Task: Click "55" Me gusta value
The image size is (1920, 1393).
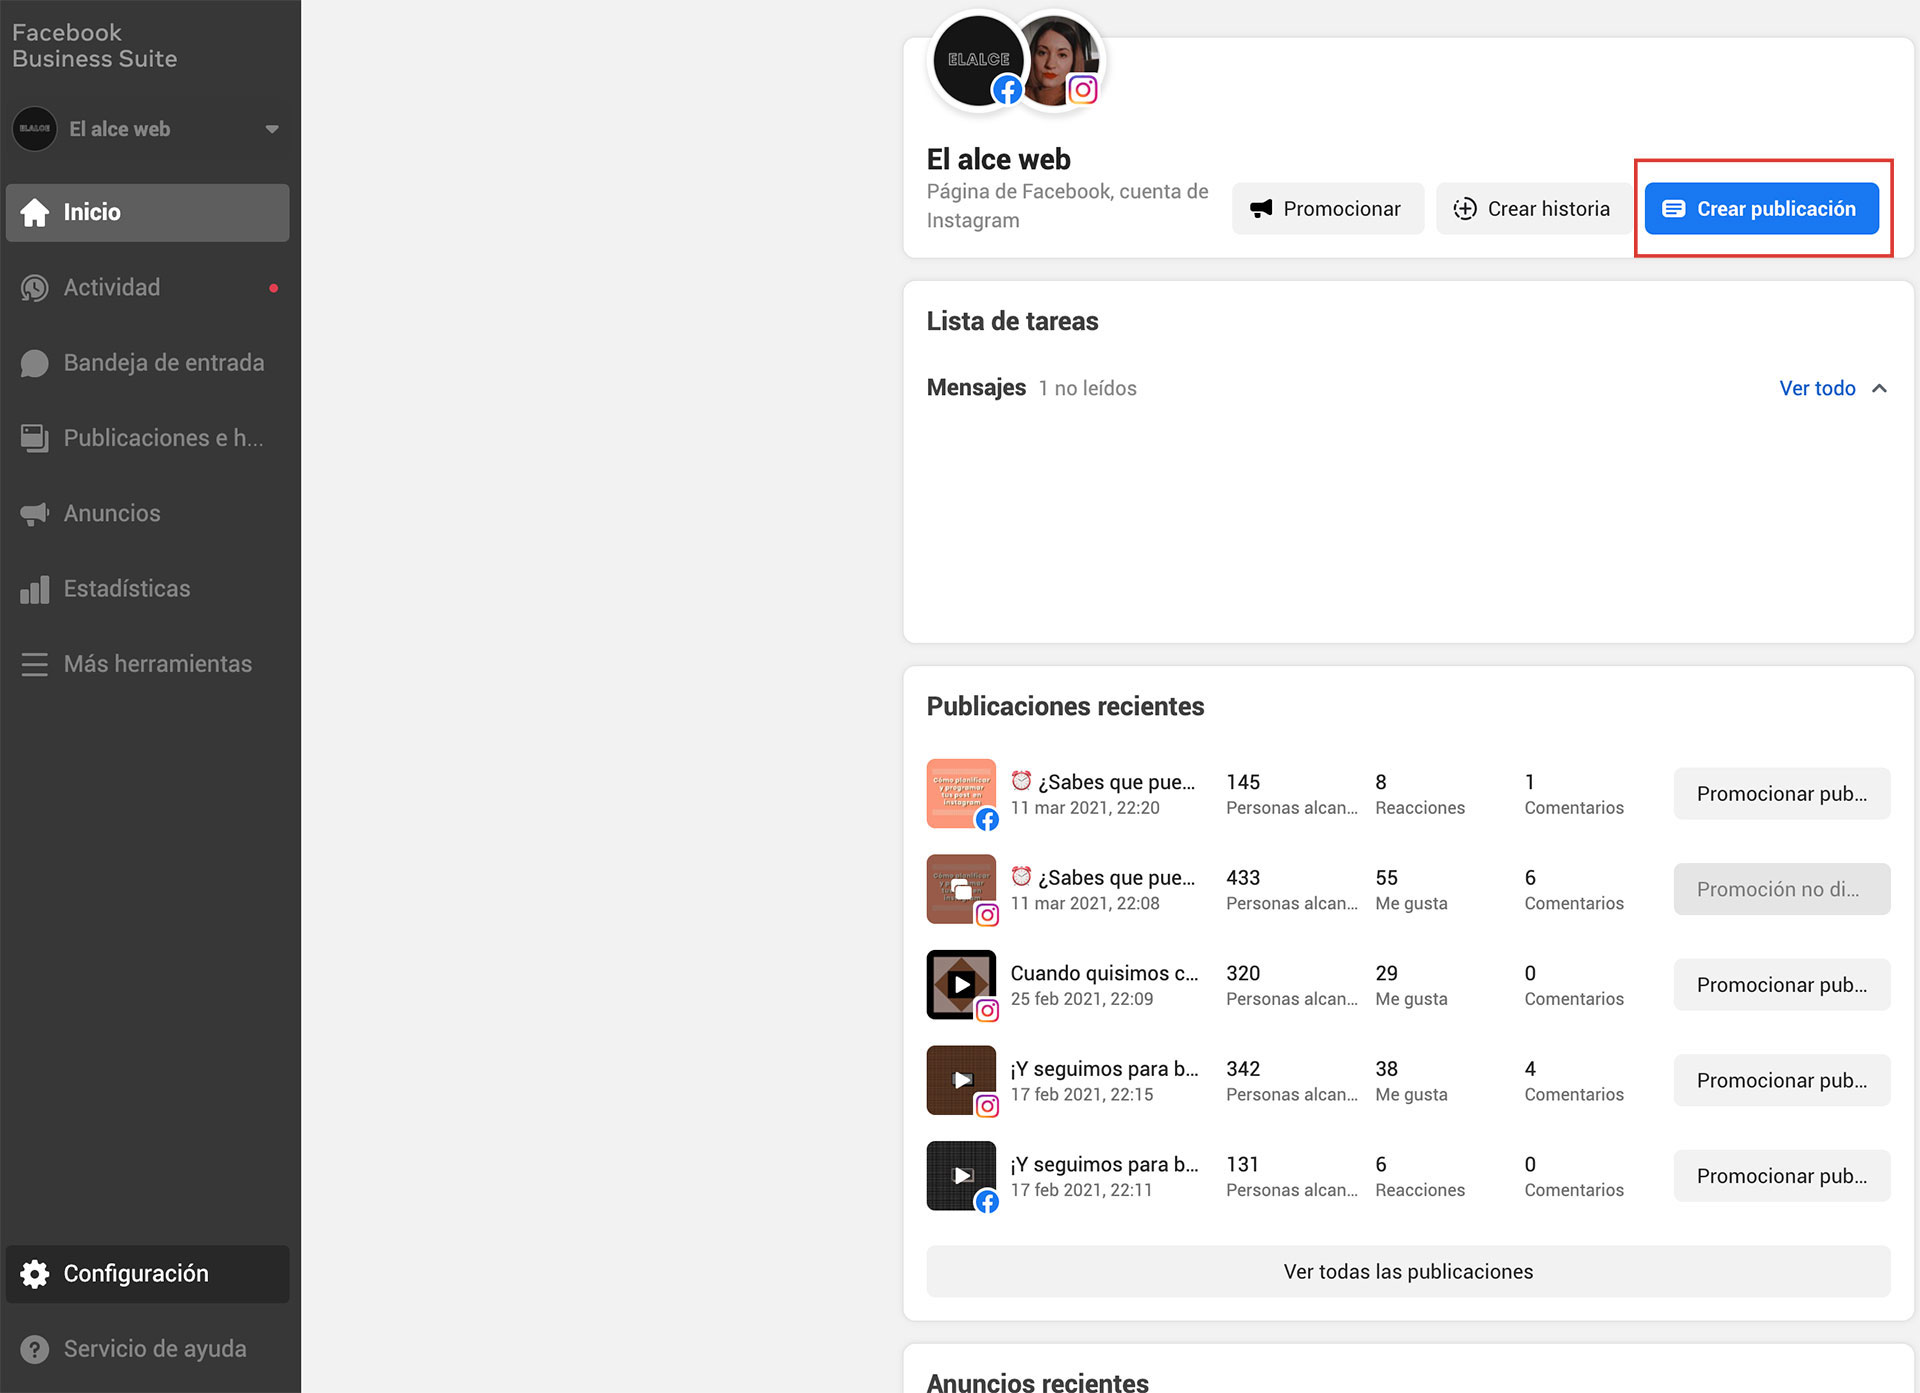Action: click(x=1386, y=878)
